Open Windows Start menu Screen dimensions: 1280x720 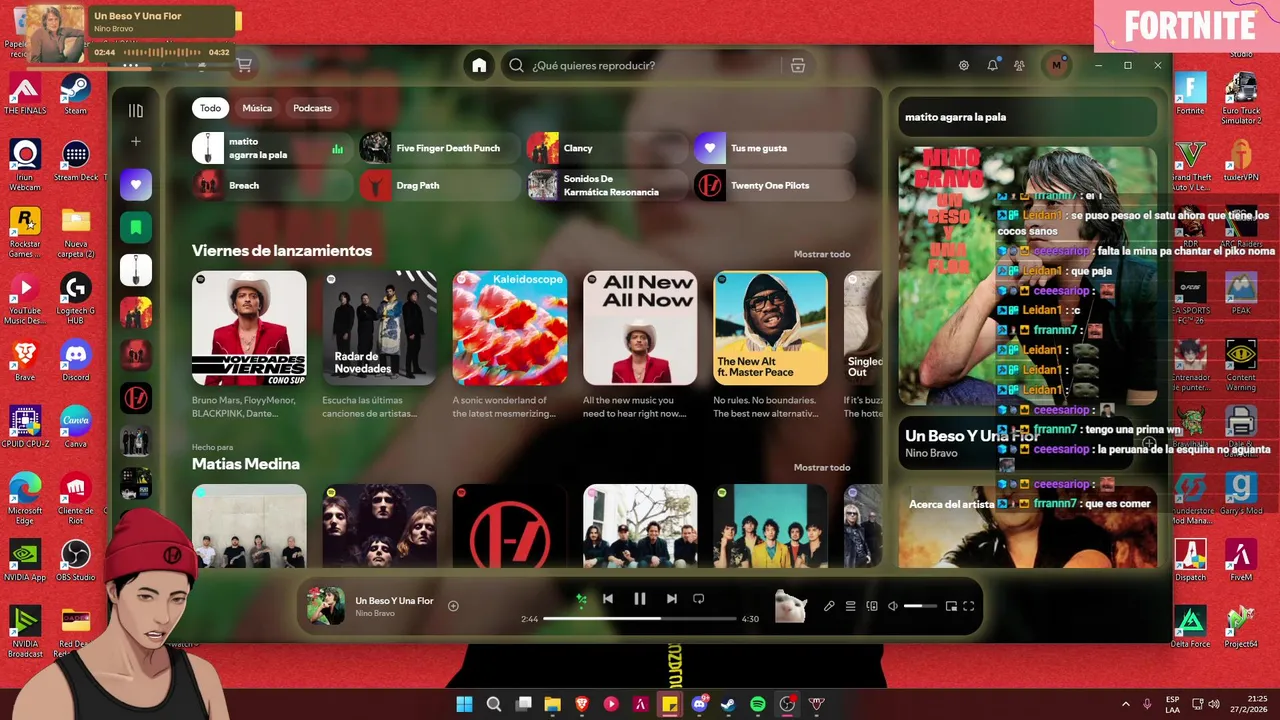[x=464, y=704]
